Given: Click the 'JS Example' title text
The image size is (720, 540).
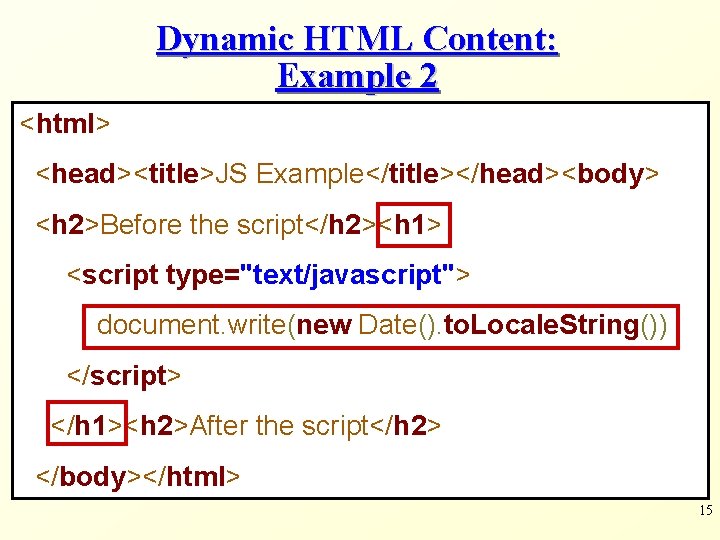Looking at the screenshot, I should pyautogui.click(x=289, y=175).
